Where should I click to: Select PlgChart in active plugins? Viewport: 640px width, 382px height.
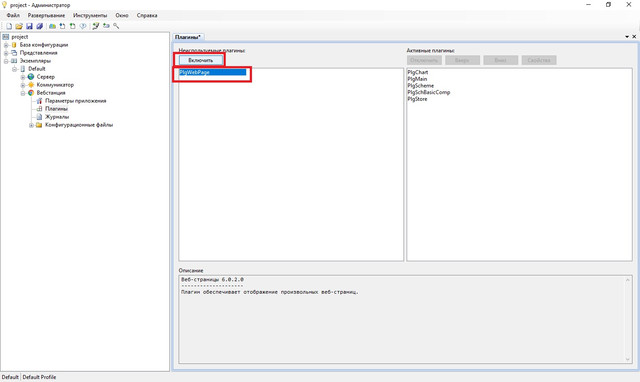[x=418, y=72]
